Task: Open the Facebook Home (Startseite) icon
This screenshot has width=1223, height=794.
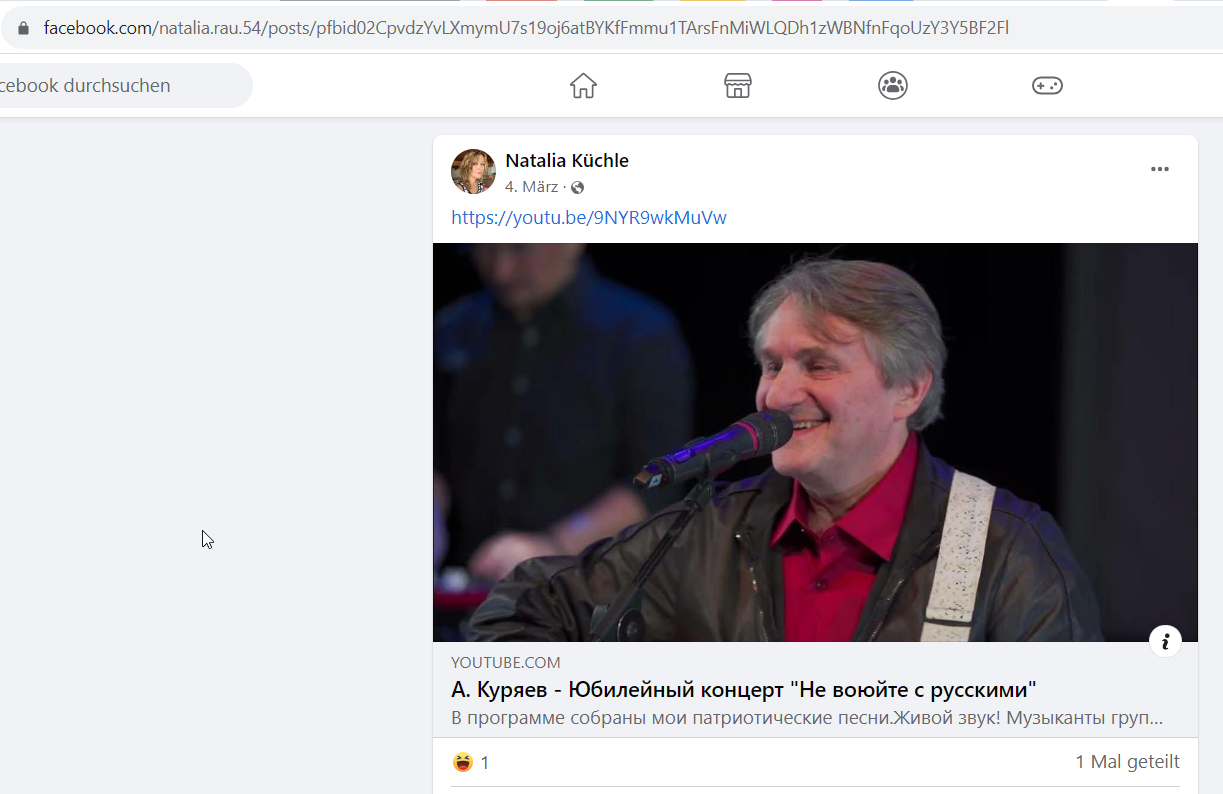Action: pos(583,86)
